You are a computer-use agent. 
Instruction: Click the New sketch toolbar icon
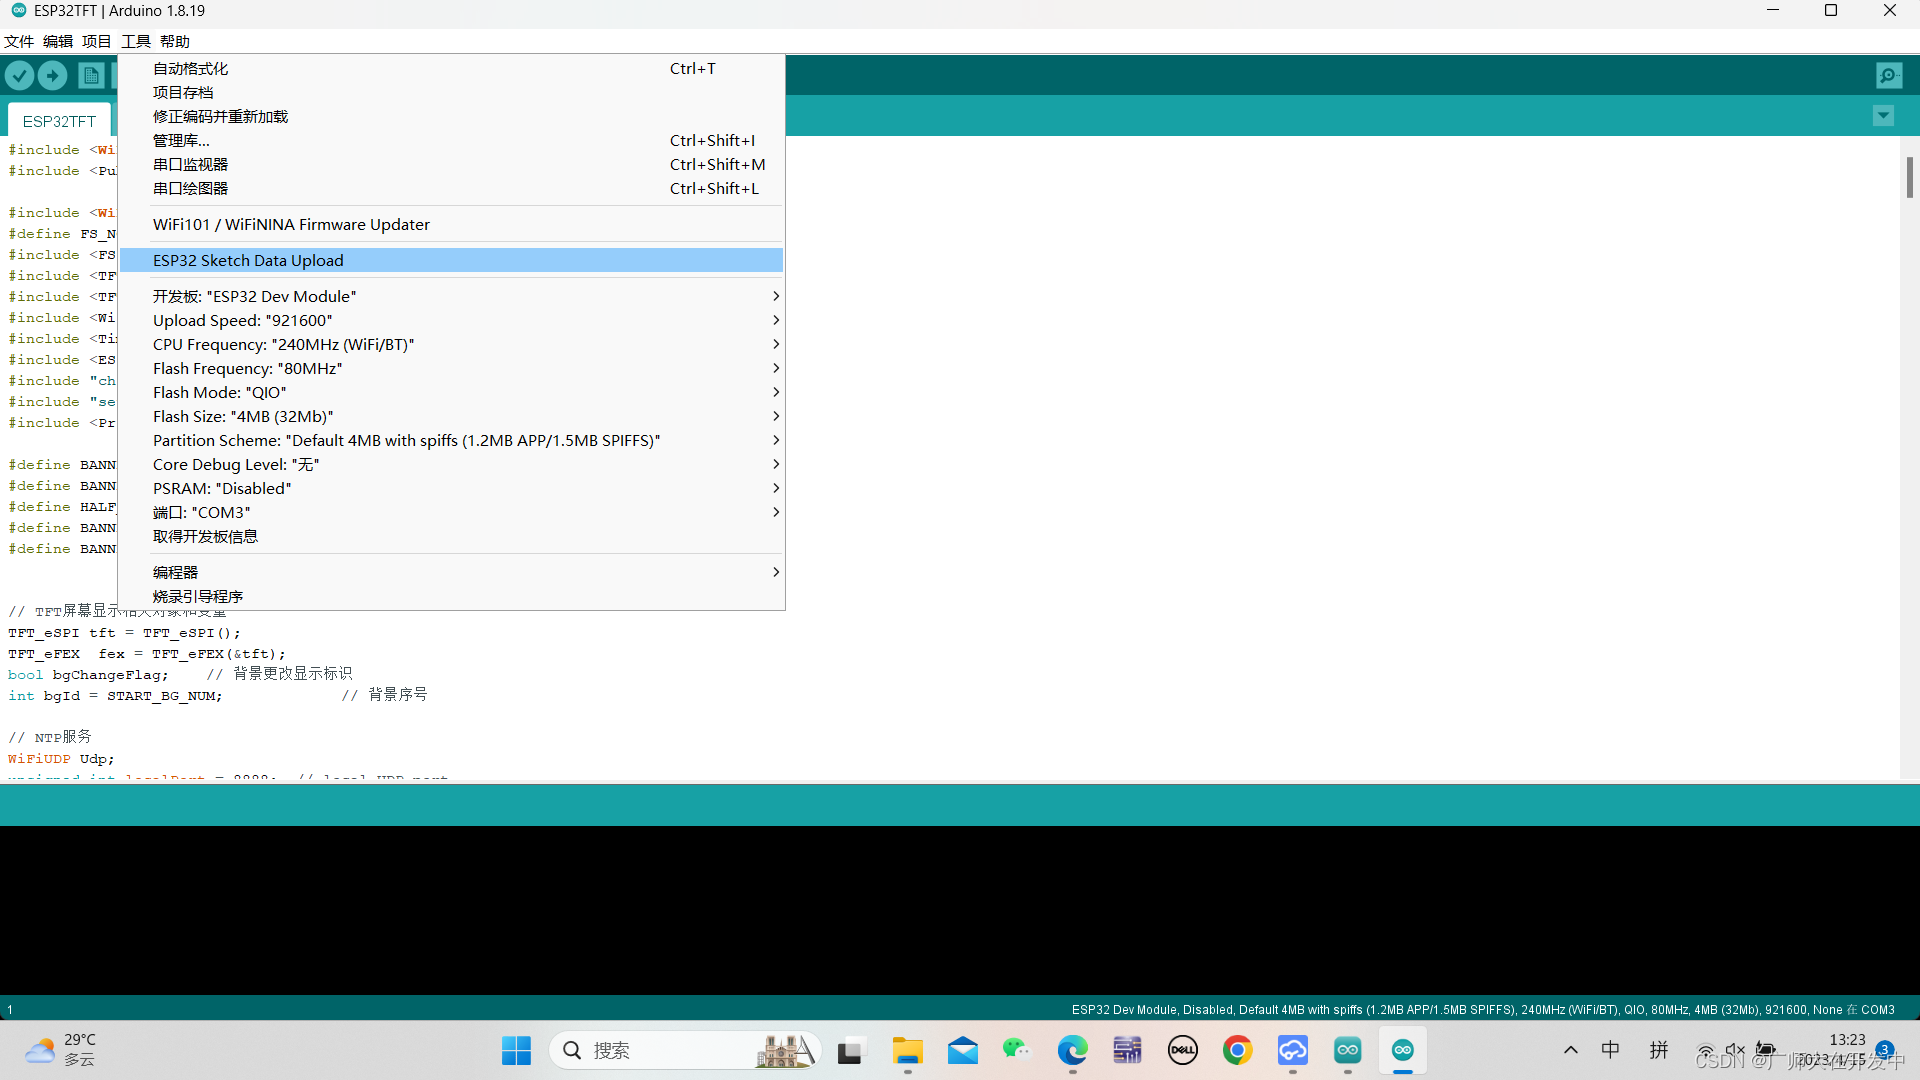pyautogui.click(x=91, y=75)
